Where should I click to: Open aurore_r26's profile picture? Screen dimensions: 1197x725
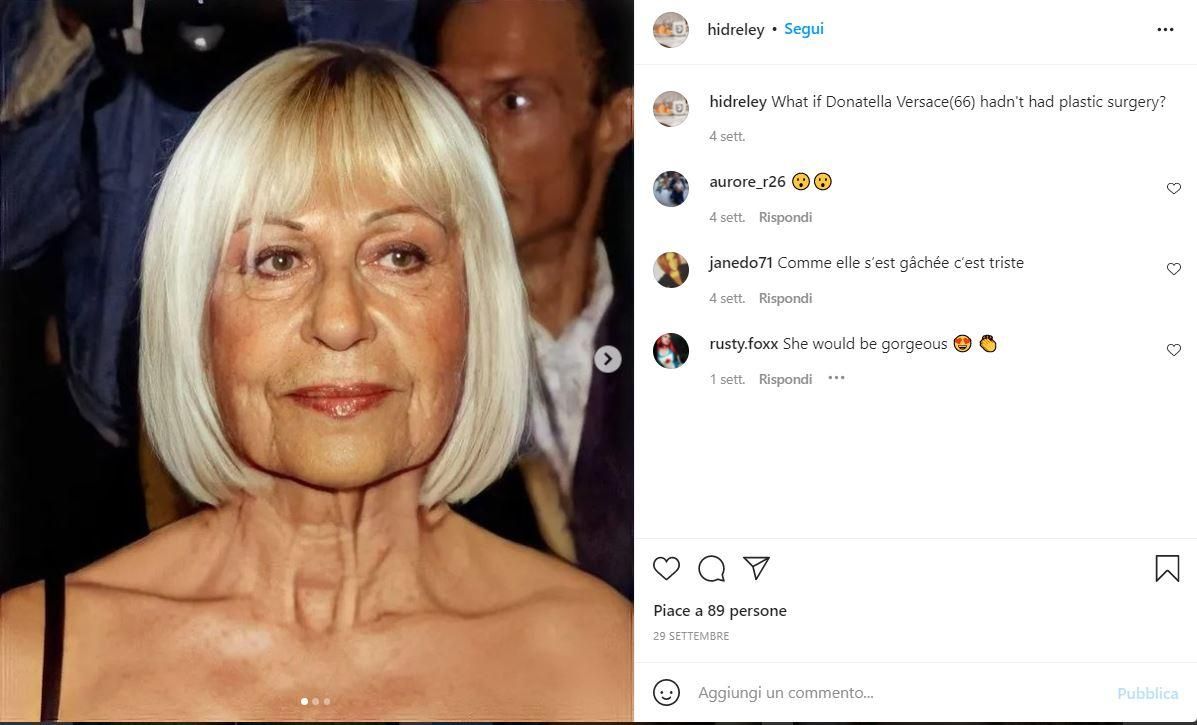point(671,189)
